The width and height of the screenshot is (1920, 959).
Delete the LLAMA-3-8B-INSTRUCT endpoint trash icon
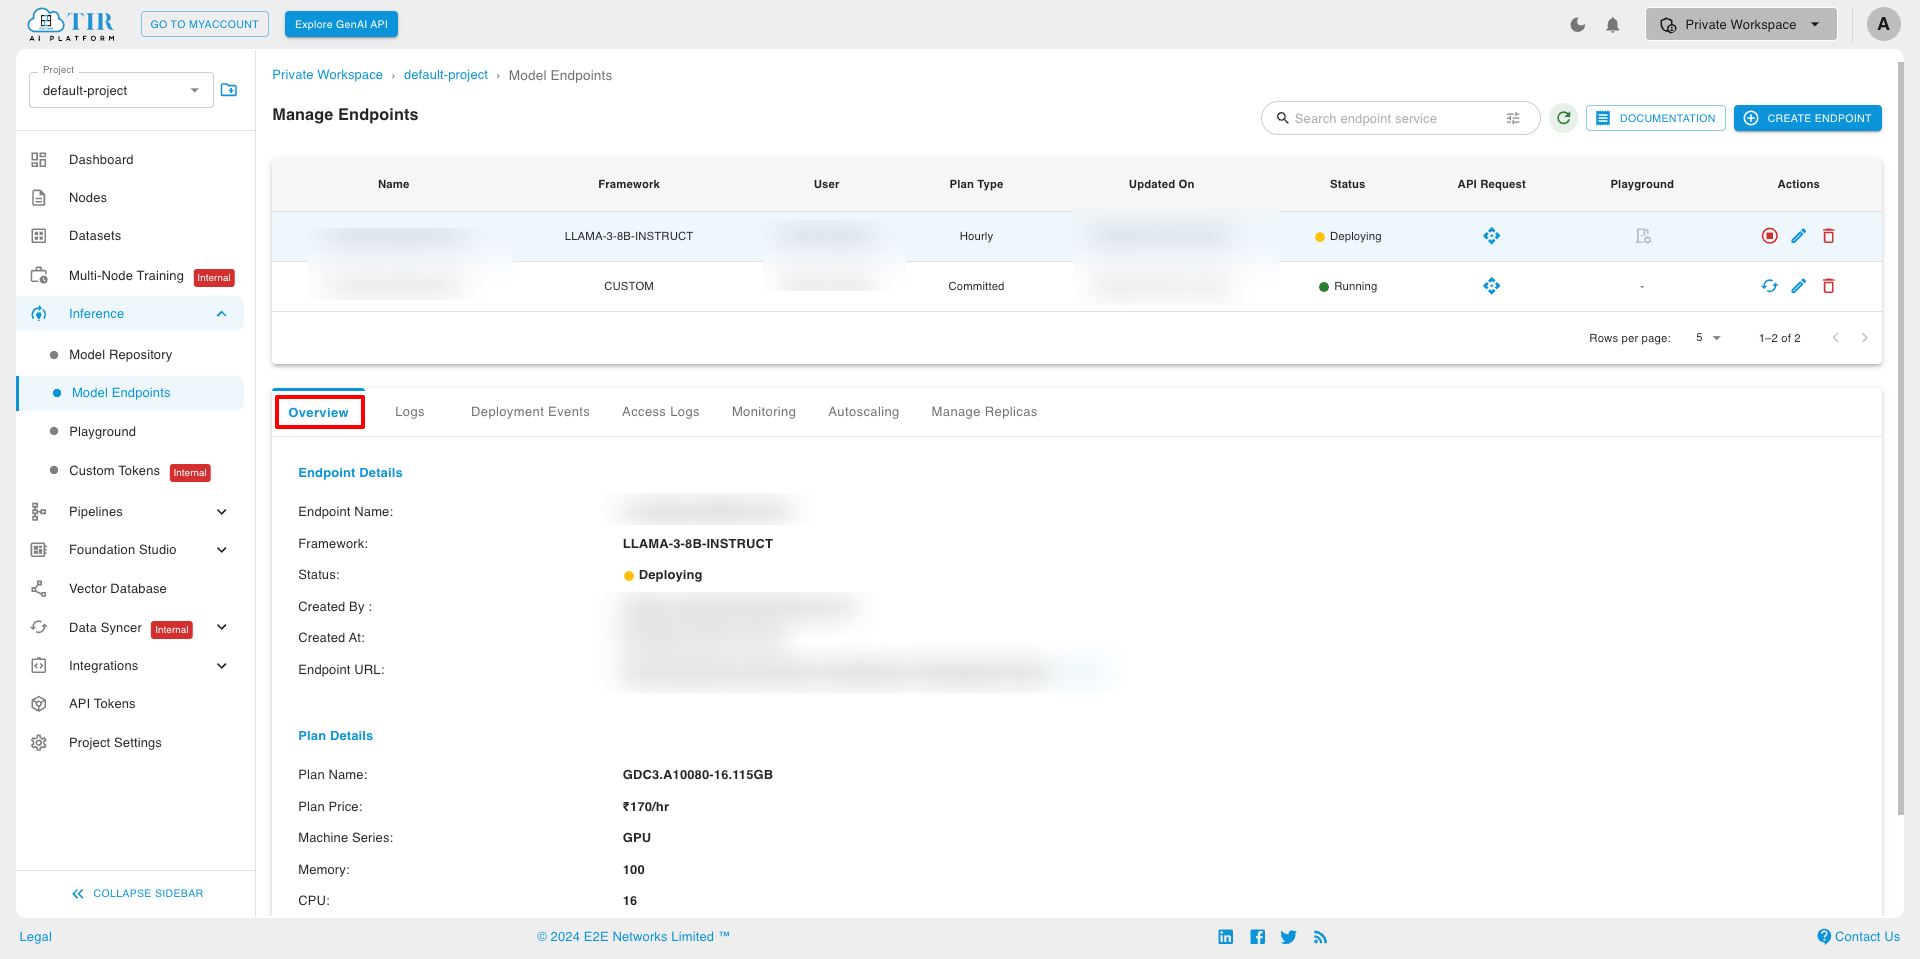point(1828,236)
